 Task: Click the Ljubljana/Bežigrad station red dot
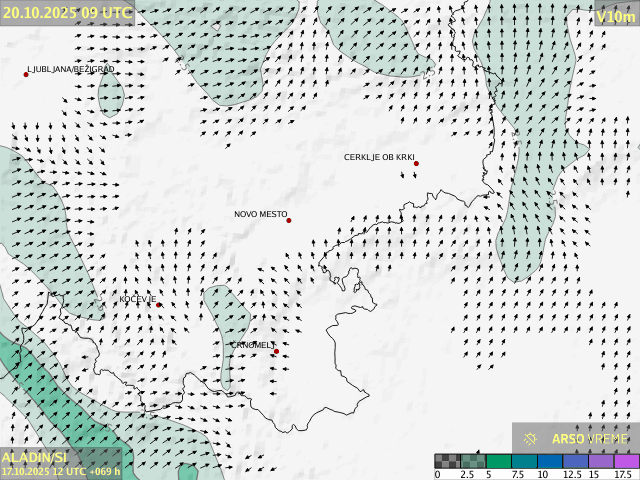pos(26,74)
